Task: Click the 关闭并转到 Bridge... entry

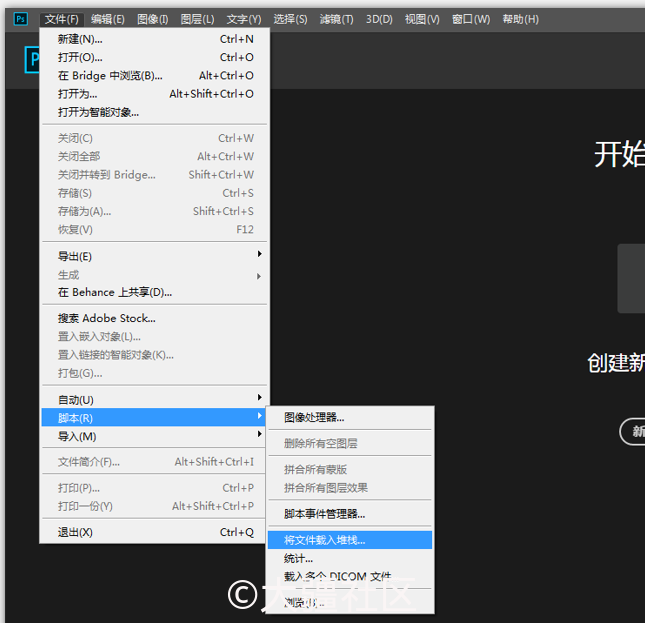Action: point(155,175)
